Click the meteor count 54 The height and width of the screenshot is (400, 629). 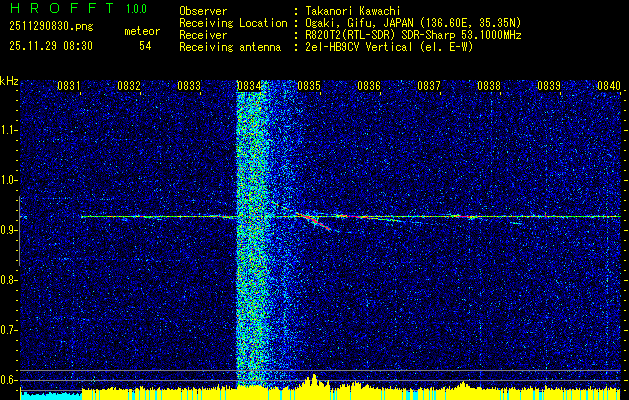point(145,46)
